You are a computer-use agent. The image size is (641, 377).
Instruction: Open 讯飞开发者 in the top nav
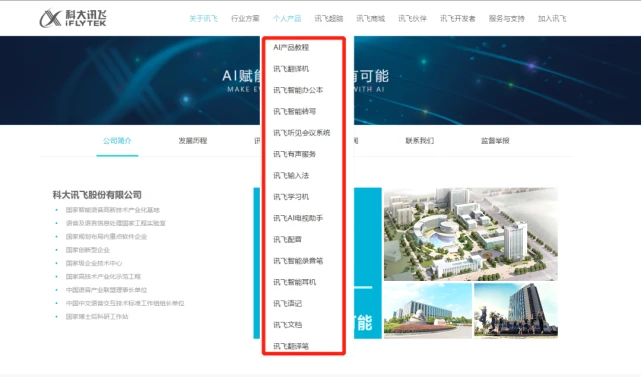457,18
